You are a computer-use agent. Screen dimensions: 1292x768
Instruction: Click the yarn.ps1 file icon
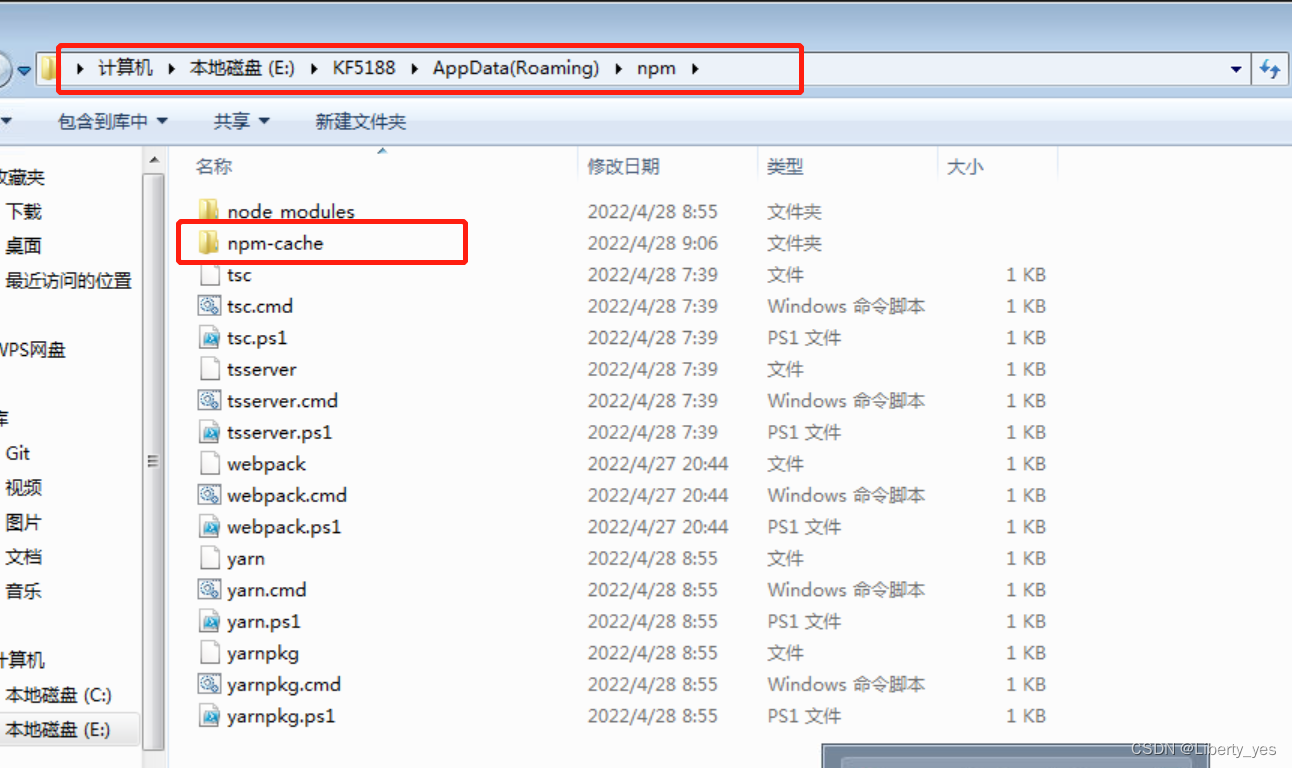[x=209, y=621]
